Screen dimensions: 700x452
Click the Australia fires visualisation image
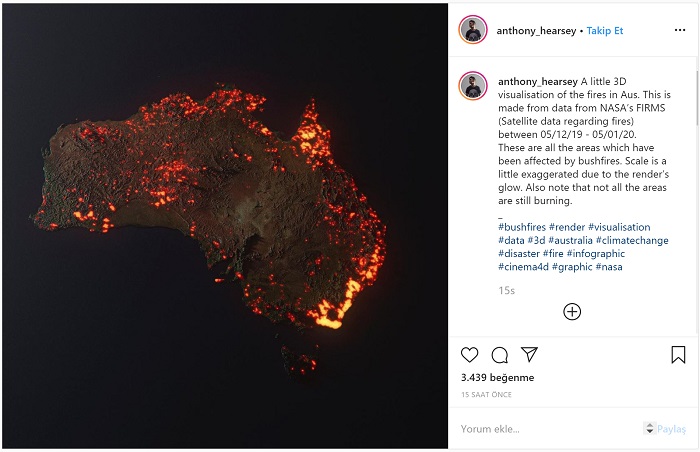224,226
